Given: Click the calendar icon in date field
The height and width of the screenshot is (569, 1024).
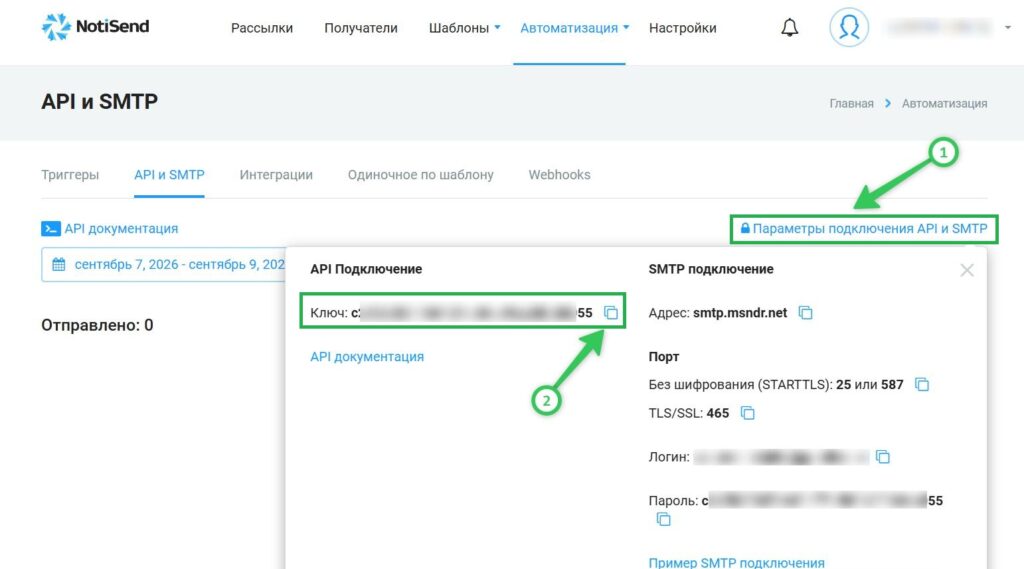Looking at the screenshot, I should pos(59,265).
